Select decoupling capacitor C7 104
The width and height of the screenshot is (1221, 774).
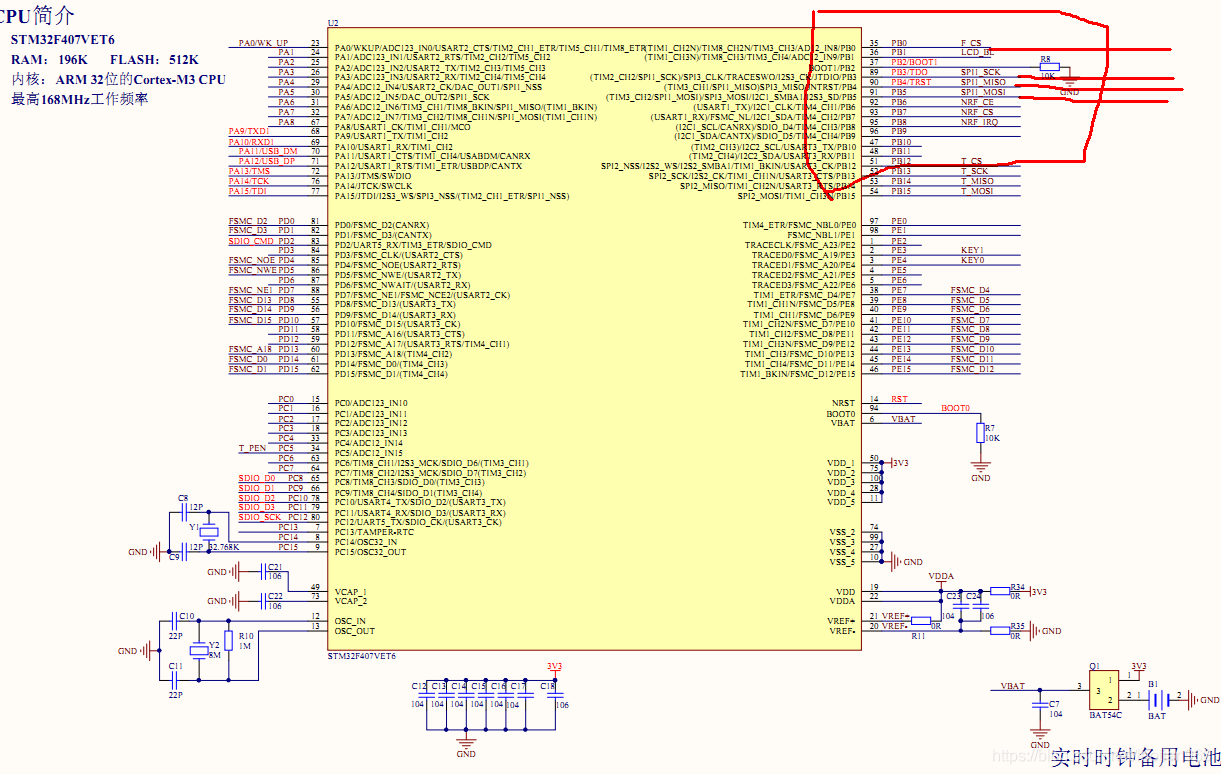click(x=1040, y=703)
